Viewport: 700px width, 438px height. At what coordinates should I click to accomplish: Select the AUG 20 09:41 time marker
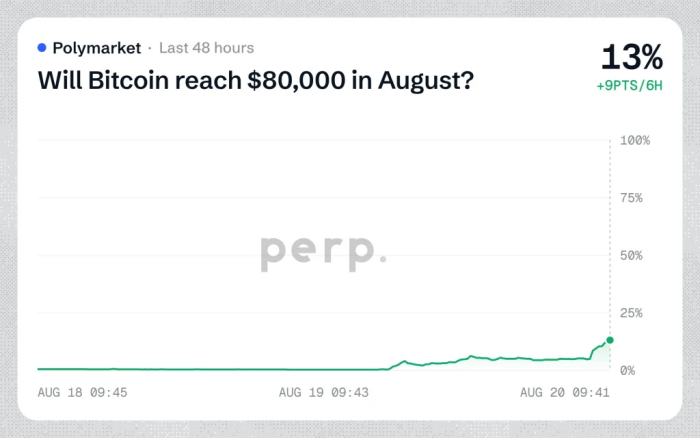click(565, 392)
